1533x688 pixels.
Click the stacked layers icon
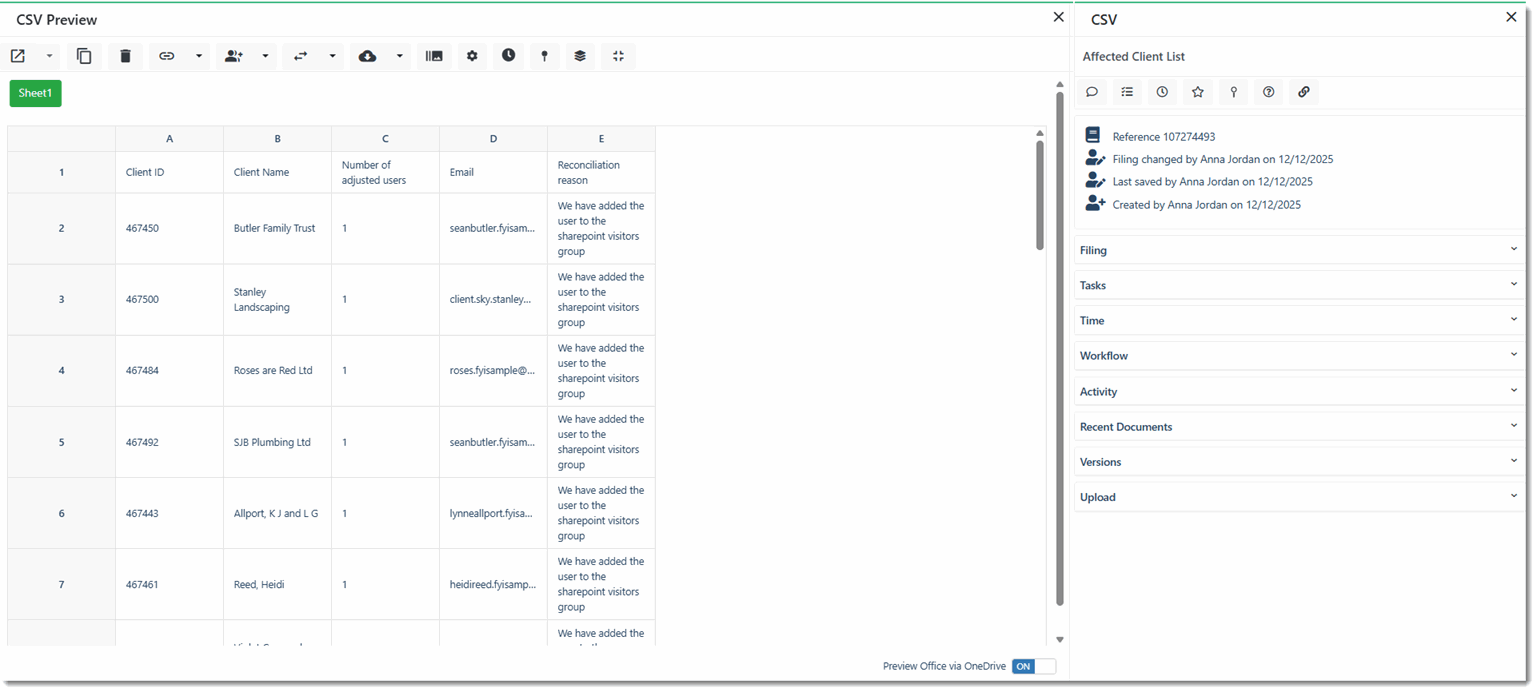[580, 56]
